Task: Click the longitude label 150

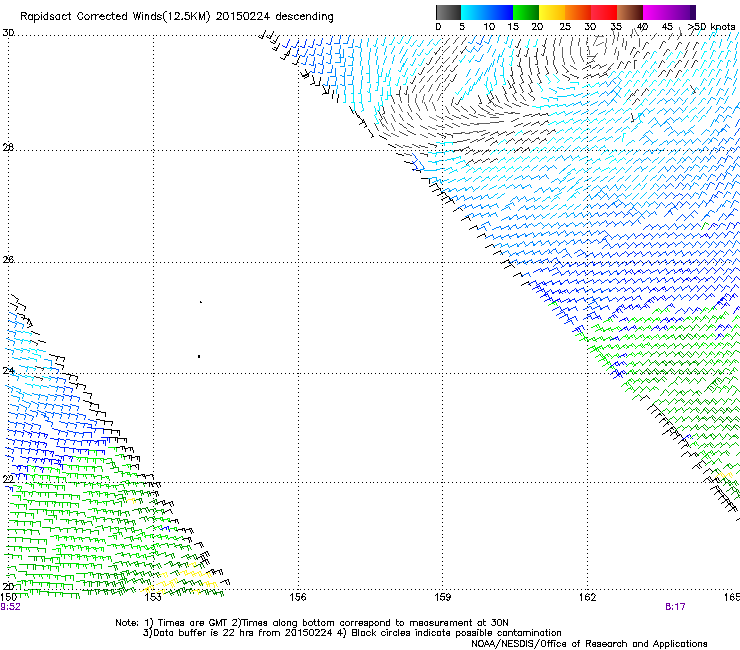Action: 8,597
